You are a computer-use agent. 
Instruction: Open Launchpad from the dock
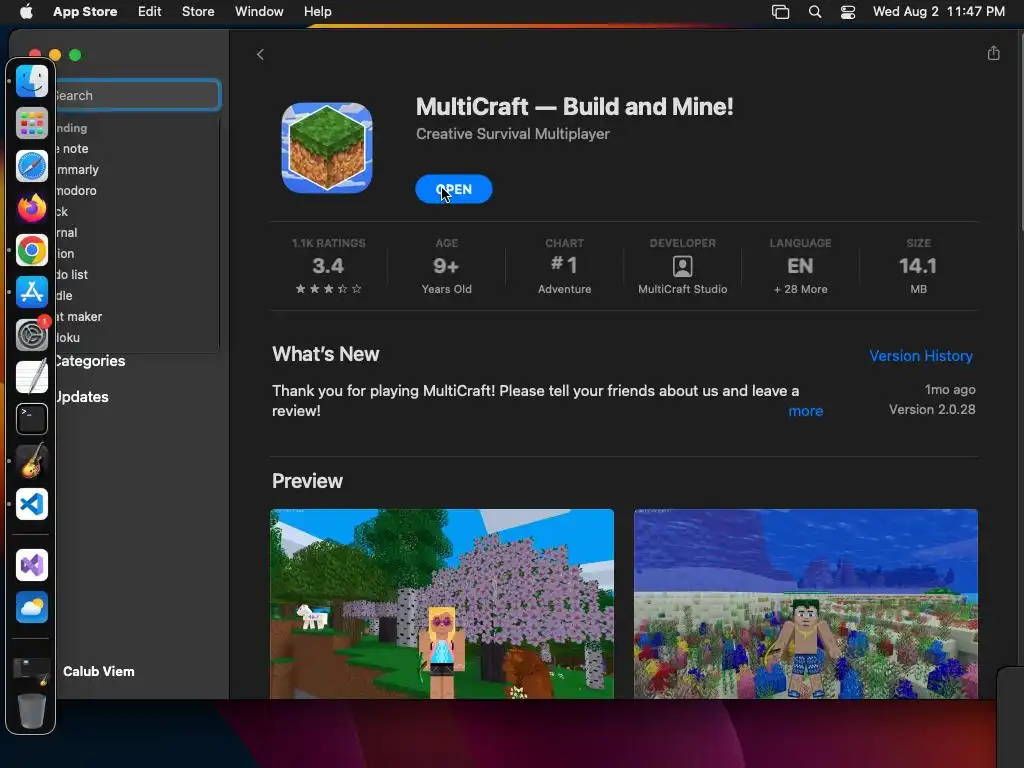(x=31, y=123)
